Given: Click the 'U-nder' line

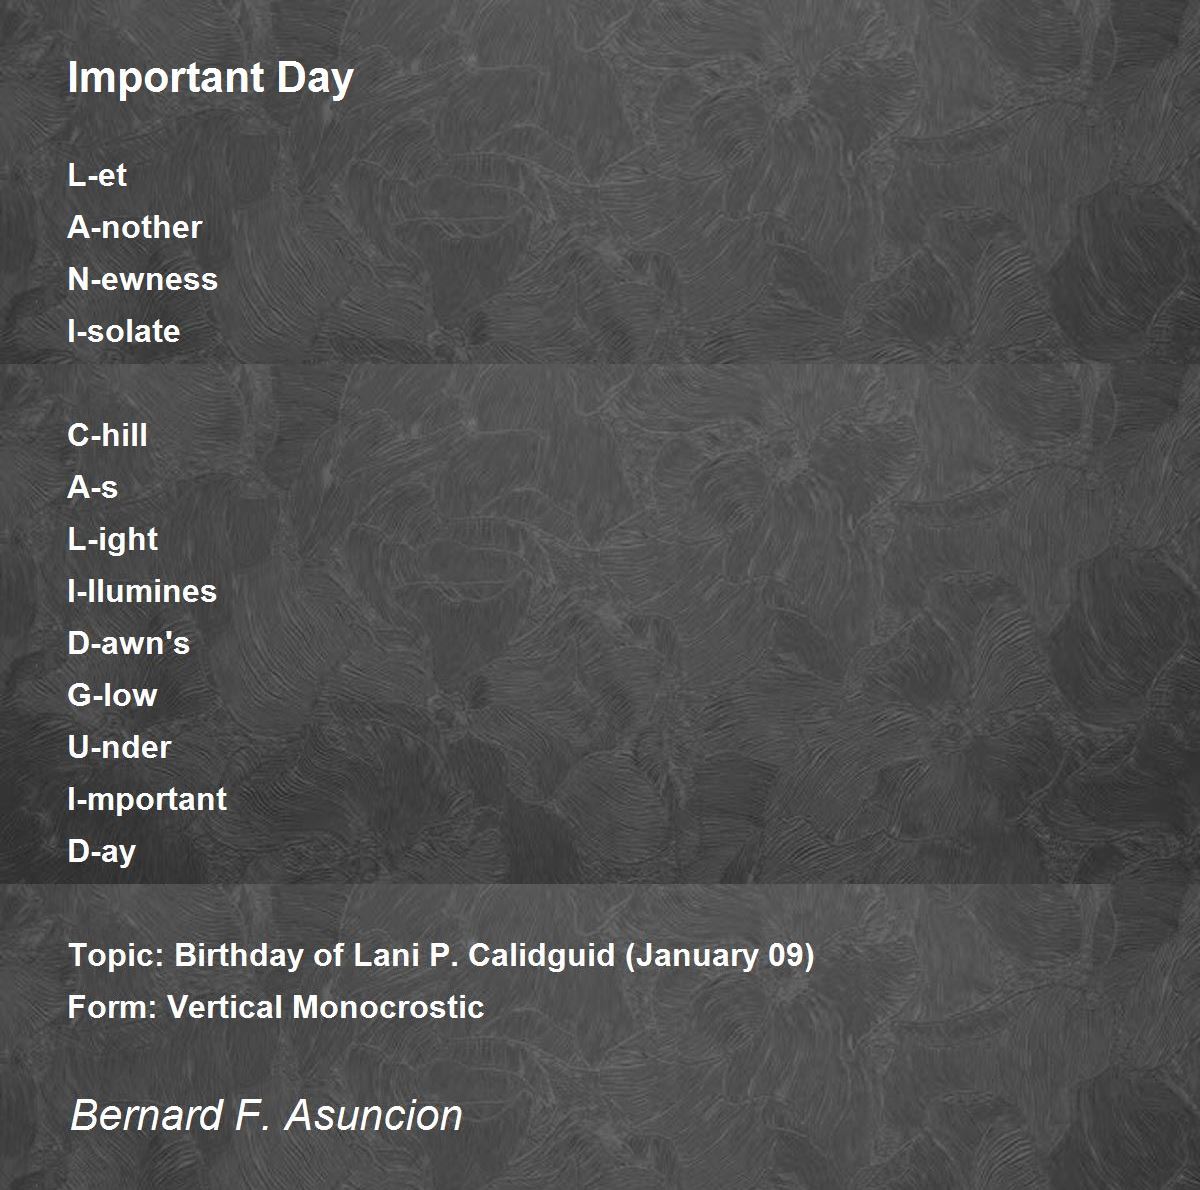Looking at the screenshot, I should coord(120,747).
